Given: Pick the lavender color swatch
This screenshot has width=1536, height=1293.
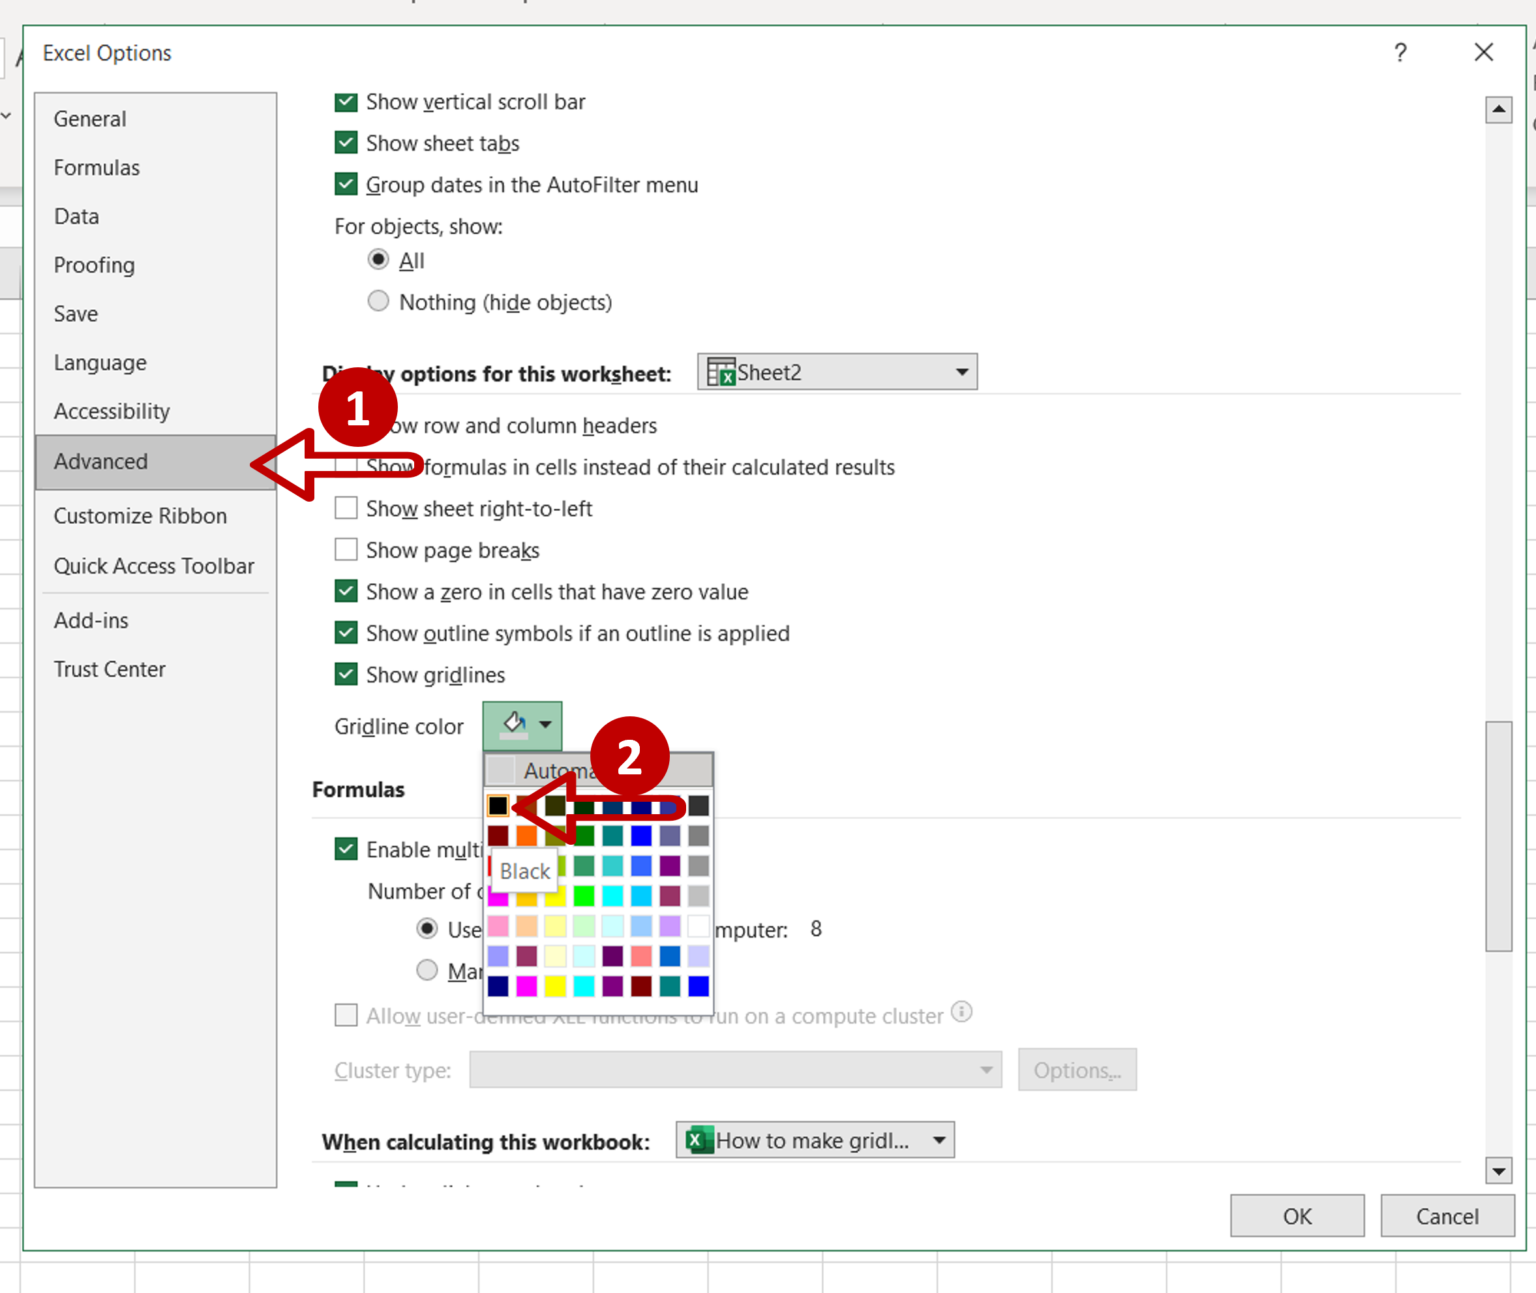Looking at the screenshot, I should coord(670,925).
